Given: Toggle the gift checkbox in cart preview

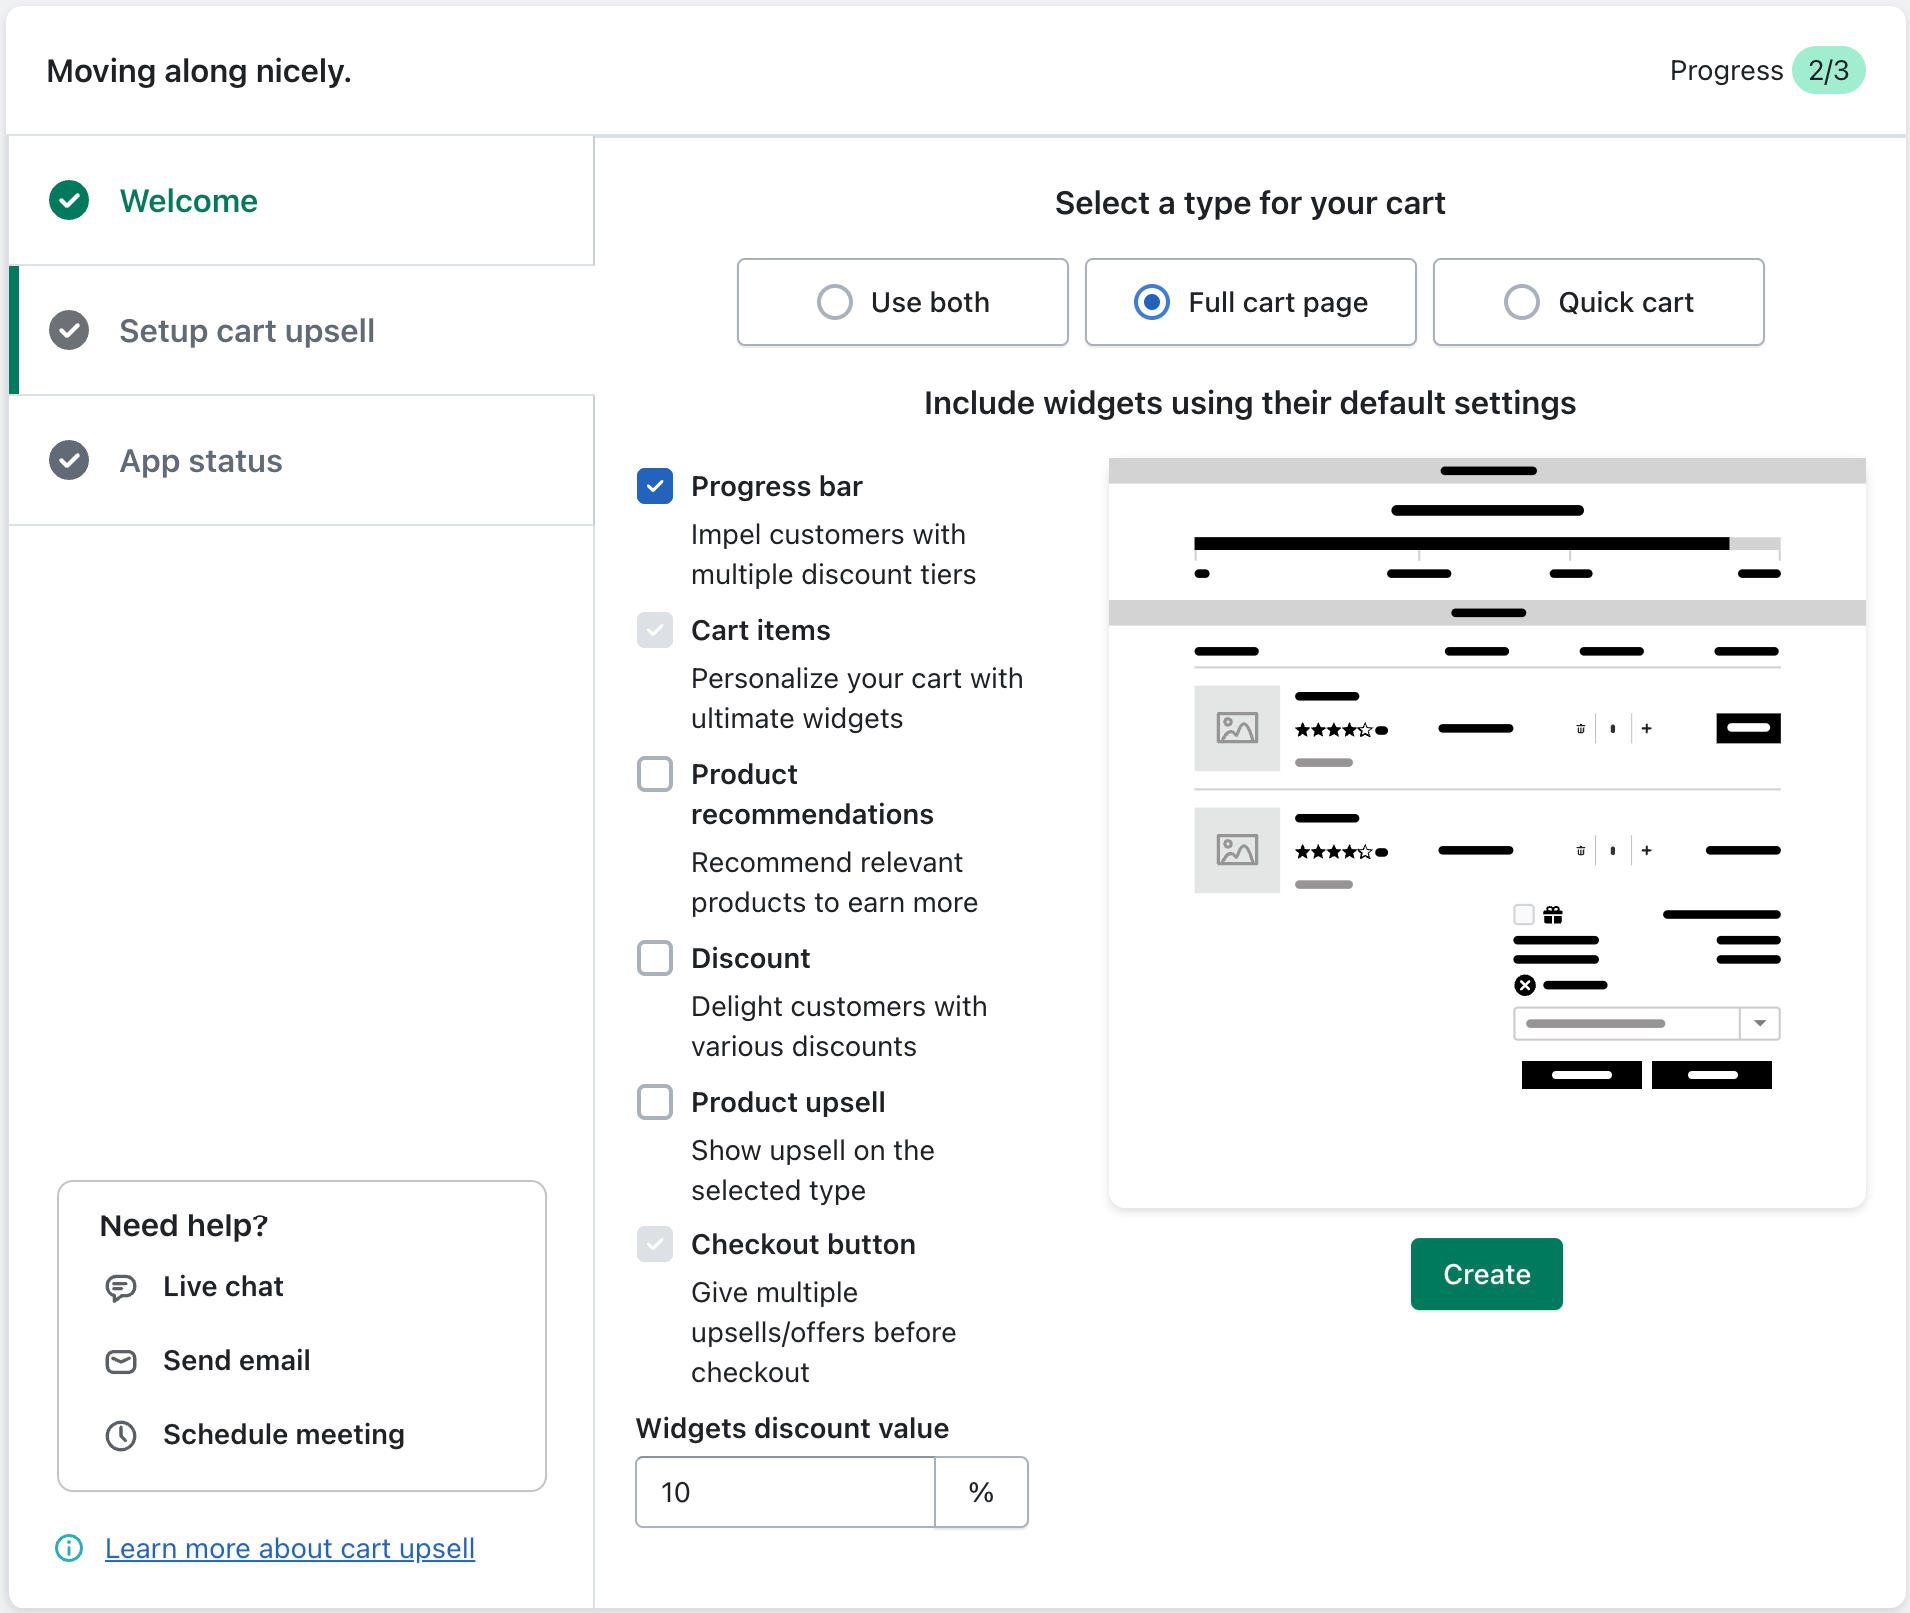Looking at the screenshot, I should coord(1524,914).
